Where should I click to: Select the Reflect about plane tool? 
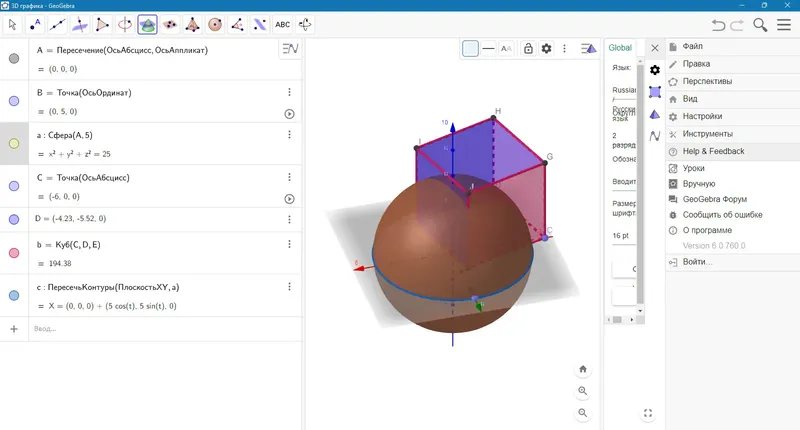[x=260, y=24]
